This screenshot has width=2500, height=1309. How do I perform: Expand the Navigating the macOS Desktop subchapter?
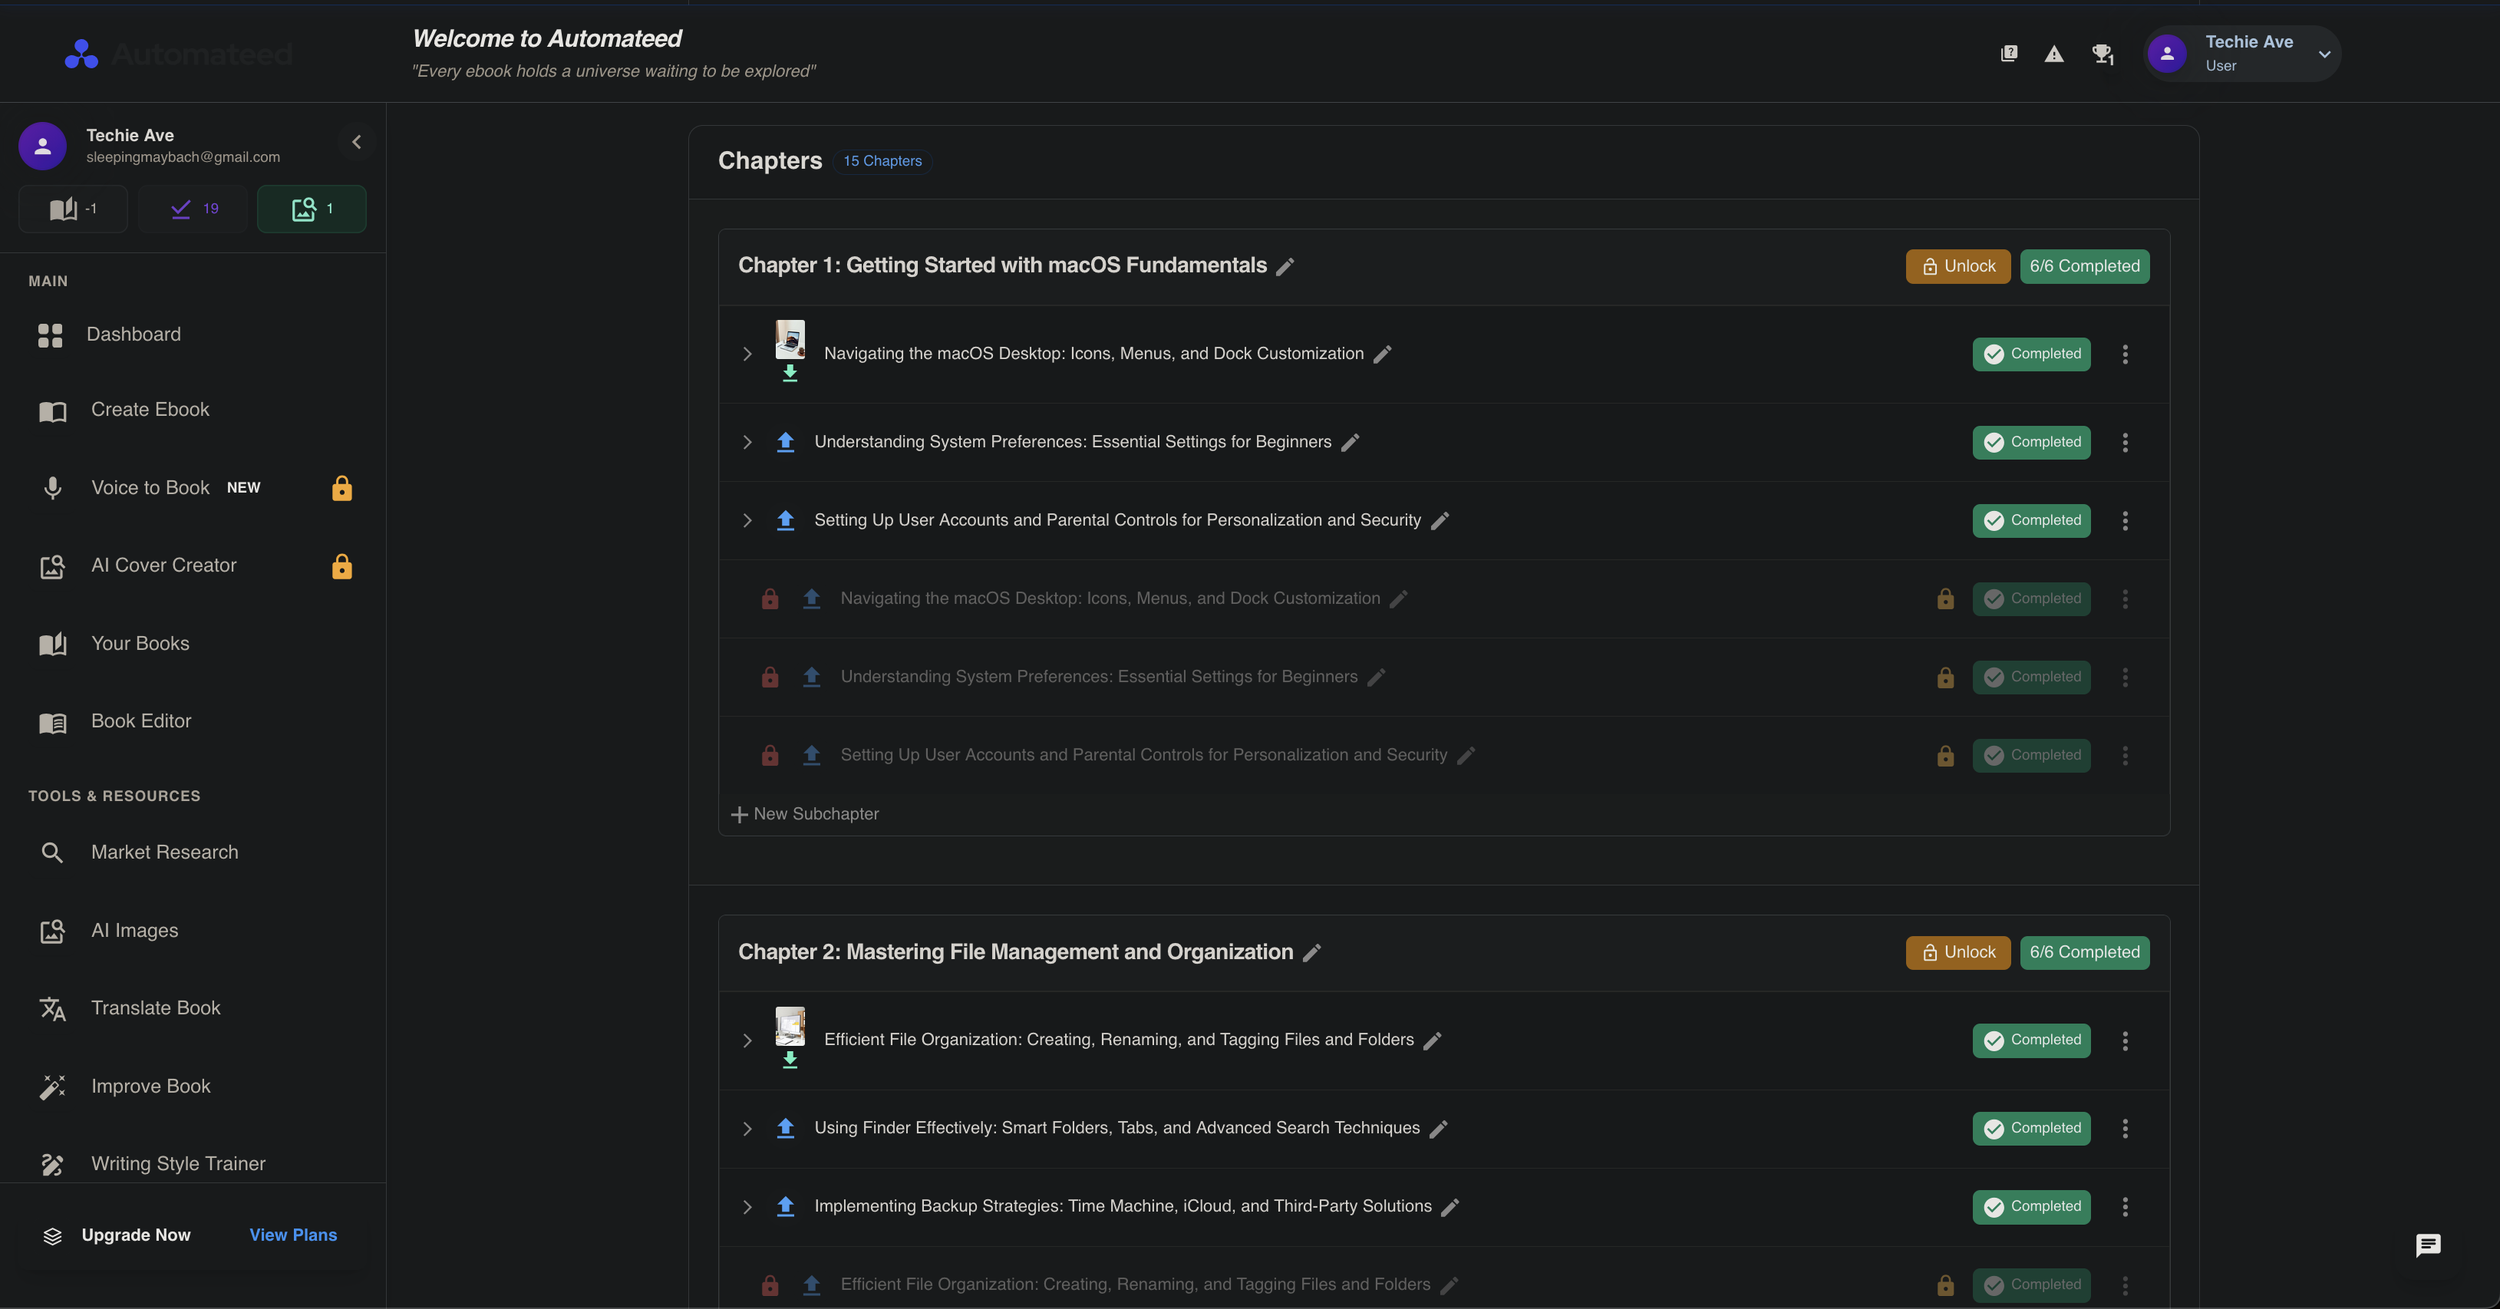pyautogui.click(x=746, y=353)
